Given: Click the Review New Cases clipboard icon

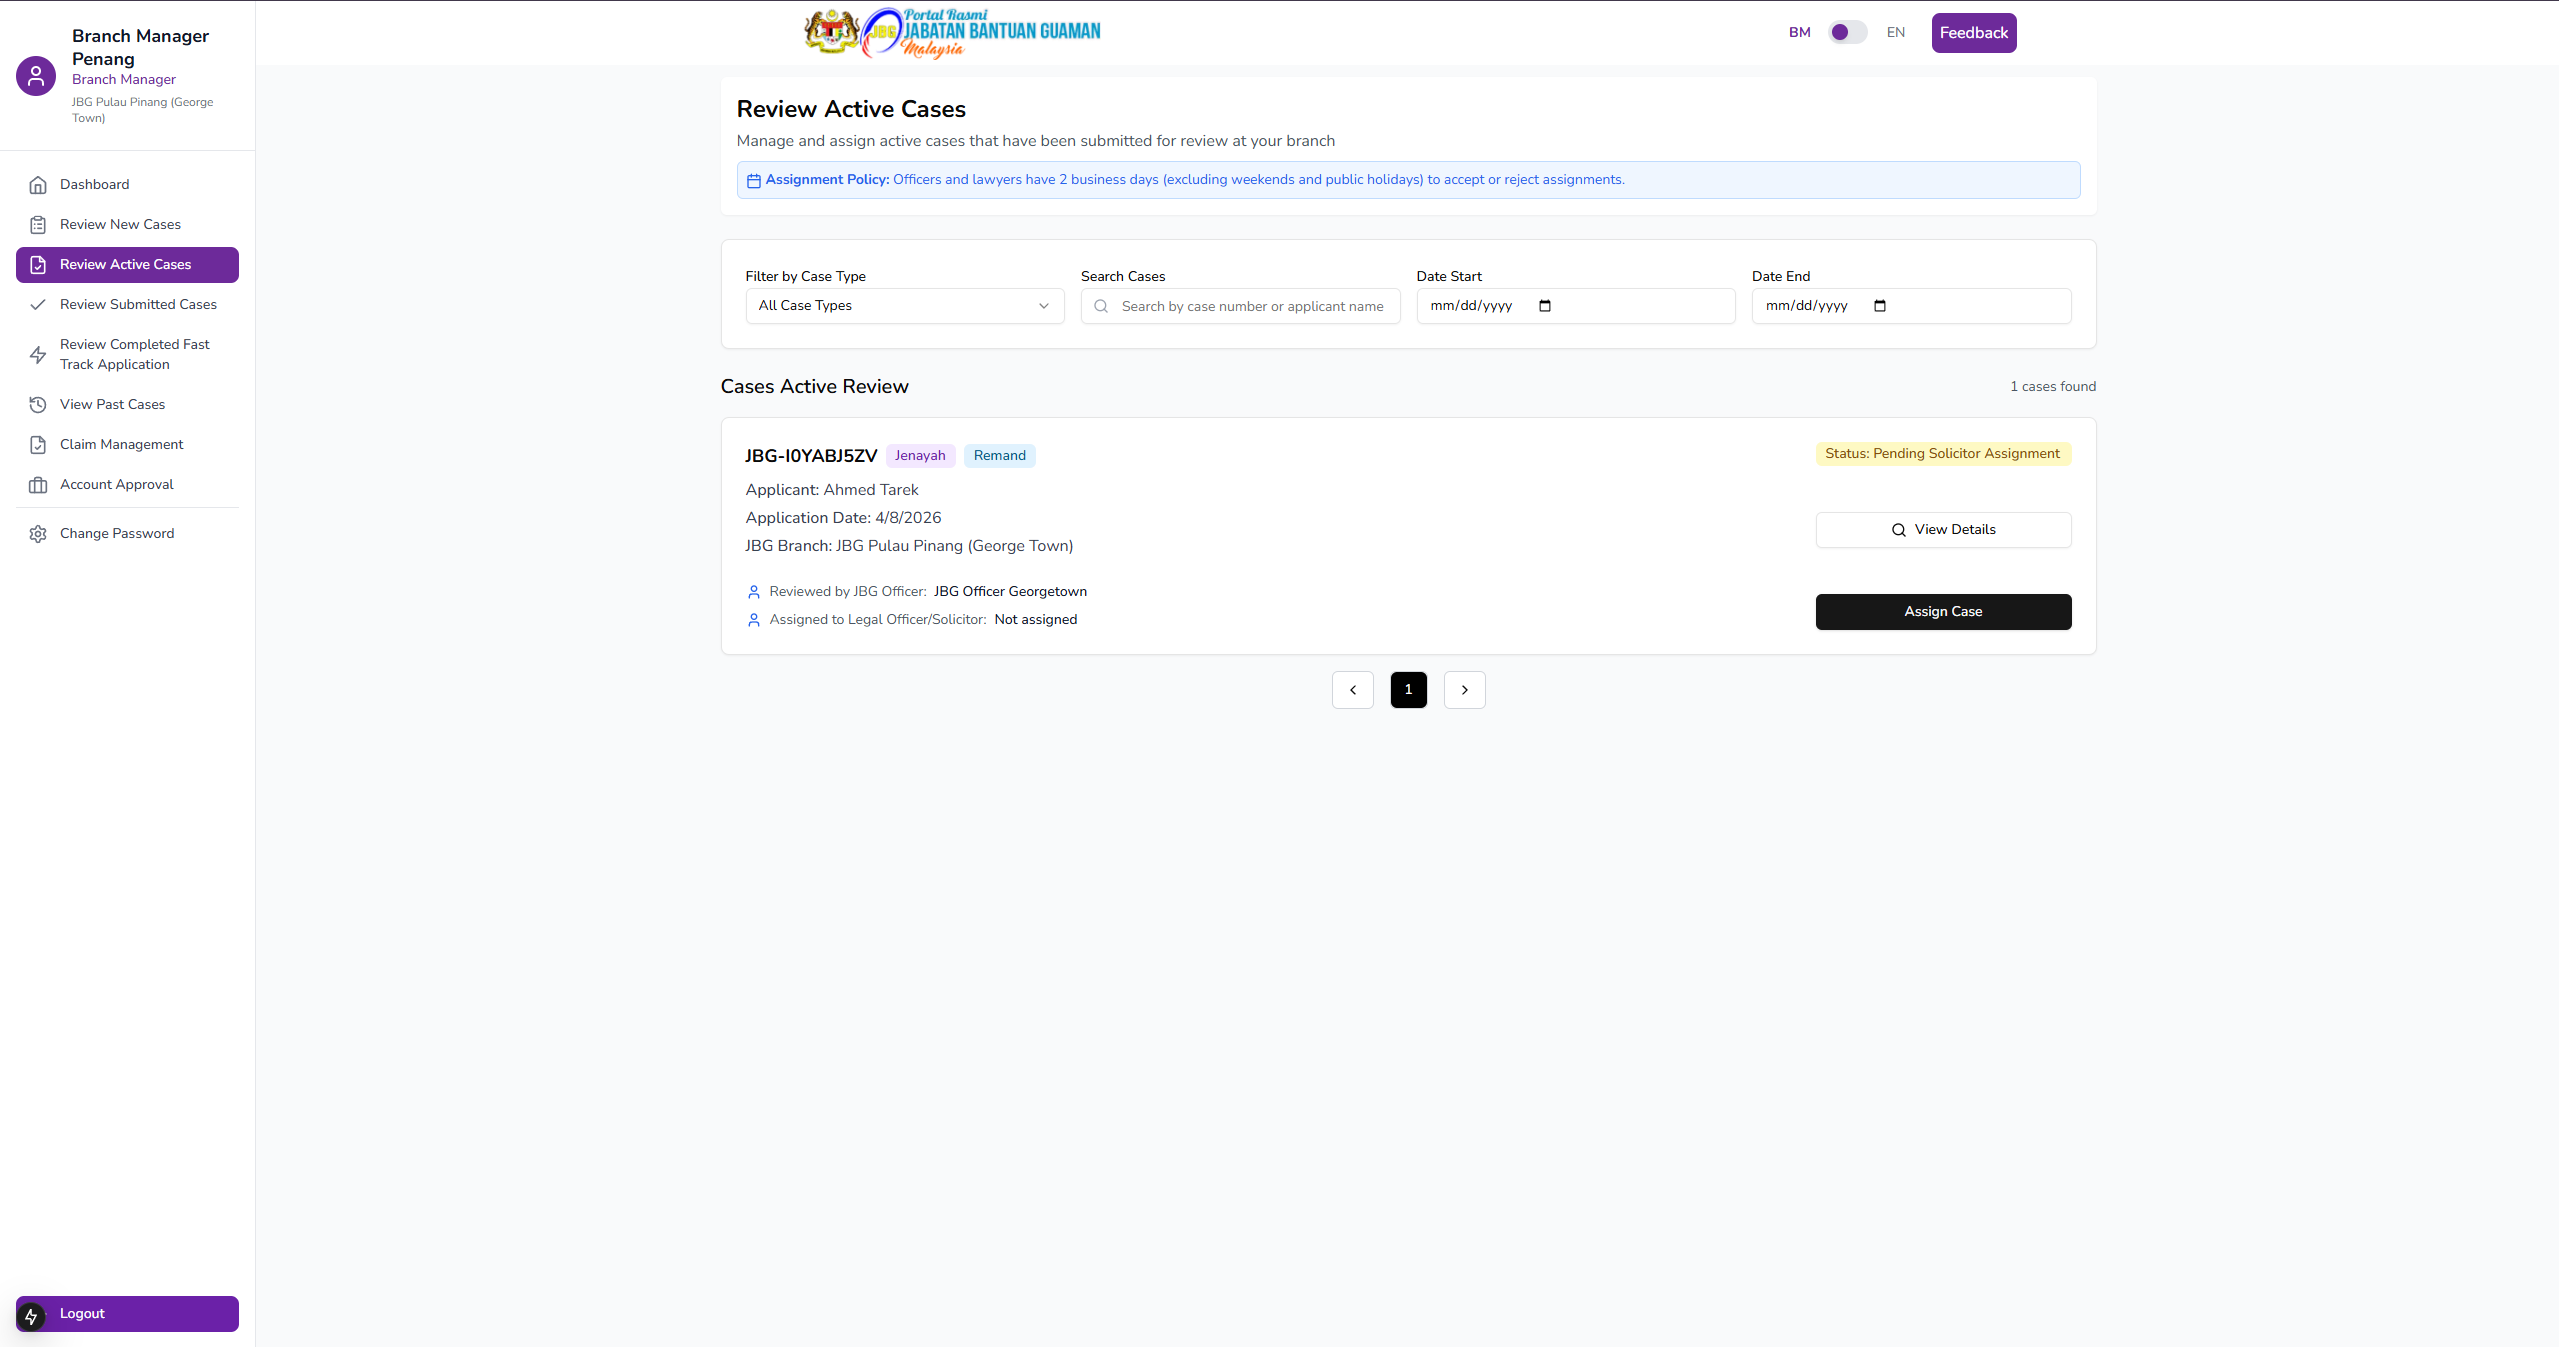Looking at the screenshot, I should [x=38, y=225].
